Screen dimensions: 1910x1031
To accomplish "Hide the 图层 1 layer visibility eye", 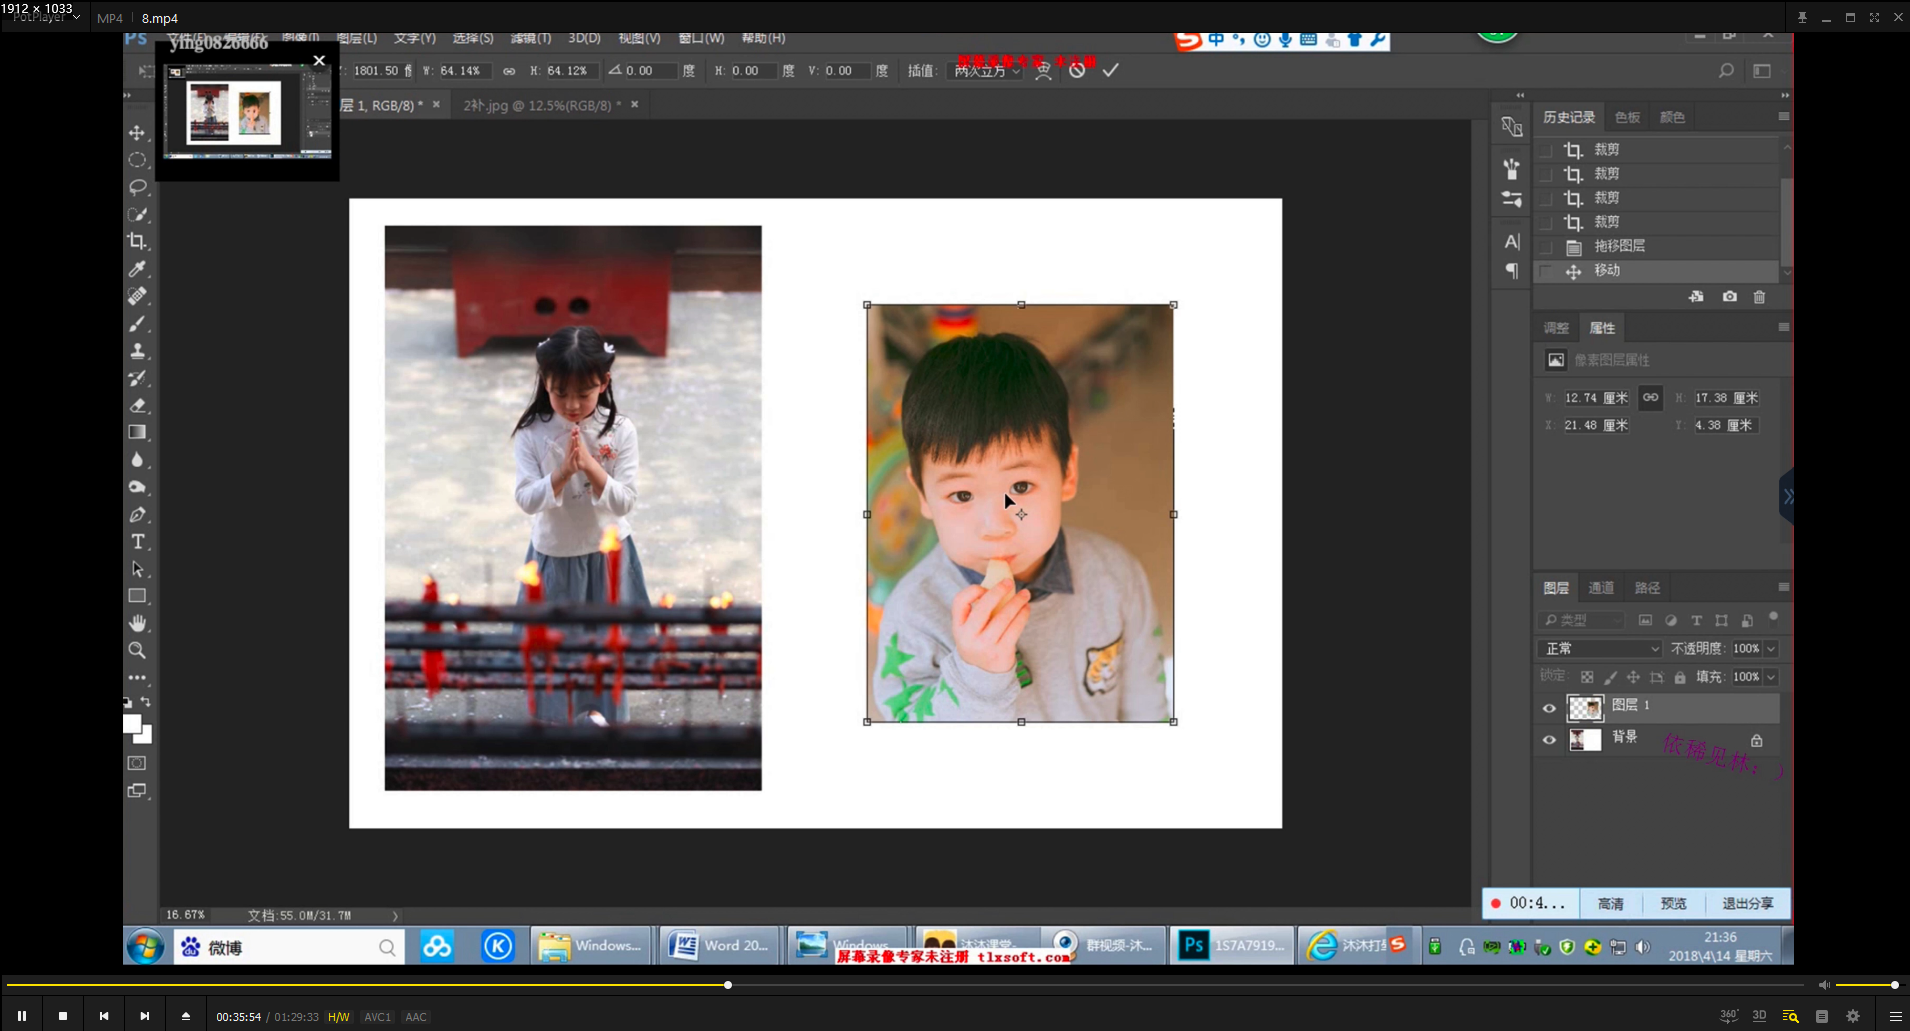I will tap(1549, 708).
